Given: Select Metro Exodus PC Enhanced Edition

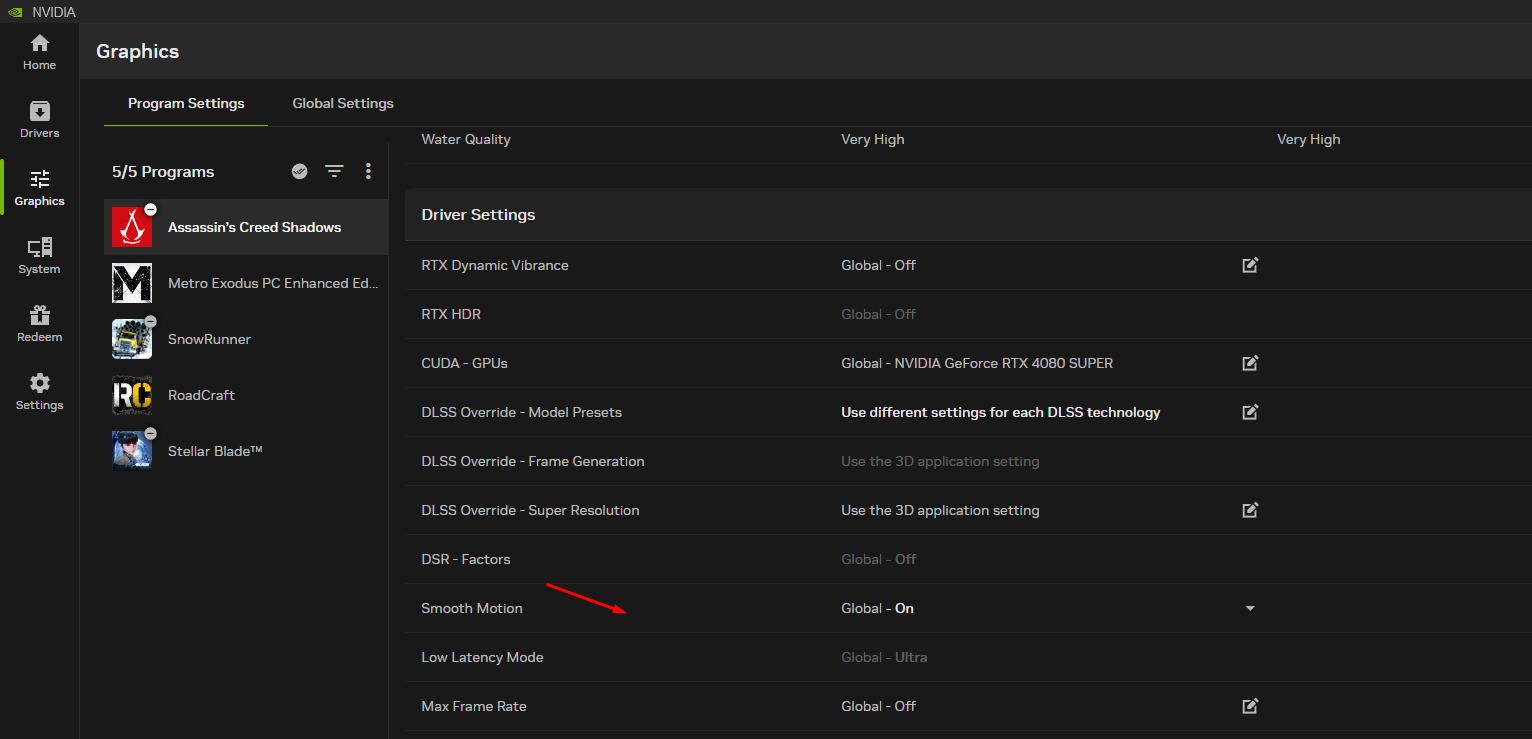Looking at the screenshot, I should [x=246, y=283].
